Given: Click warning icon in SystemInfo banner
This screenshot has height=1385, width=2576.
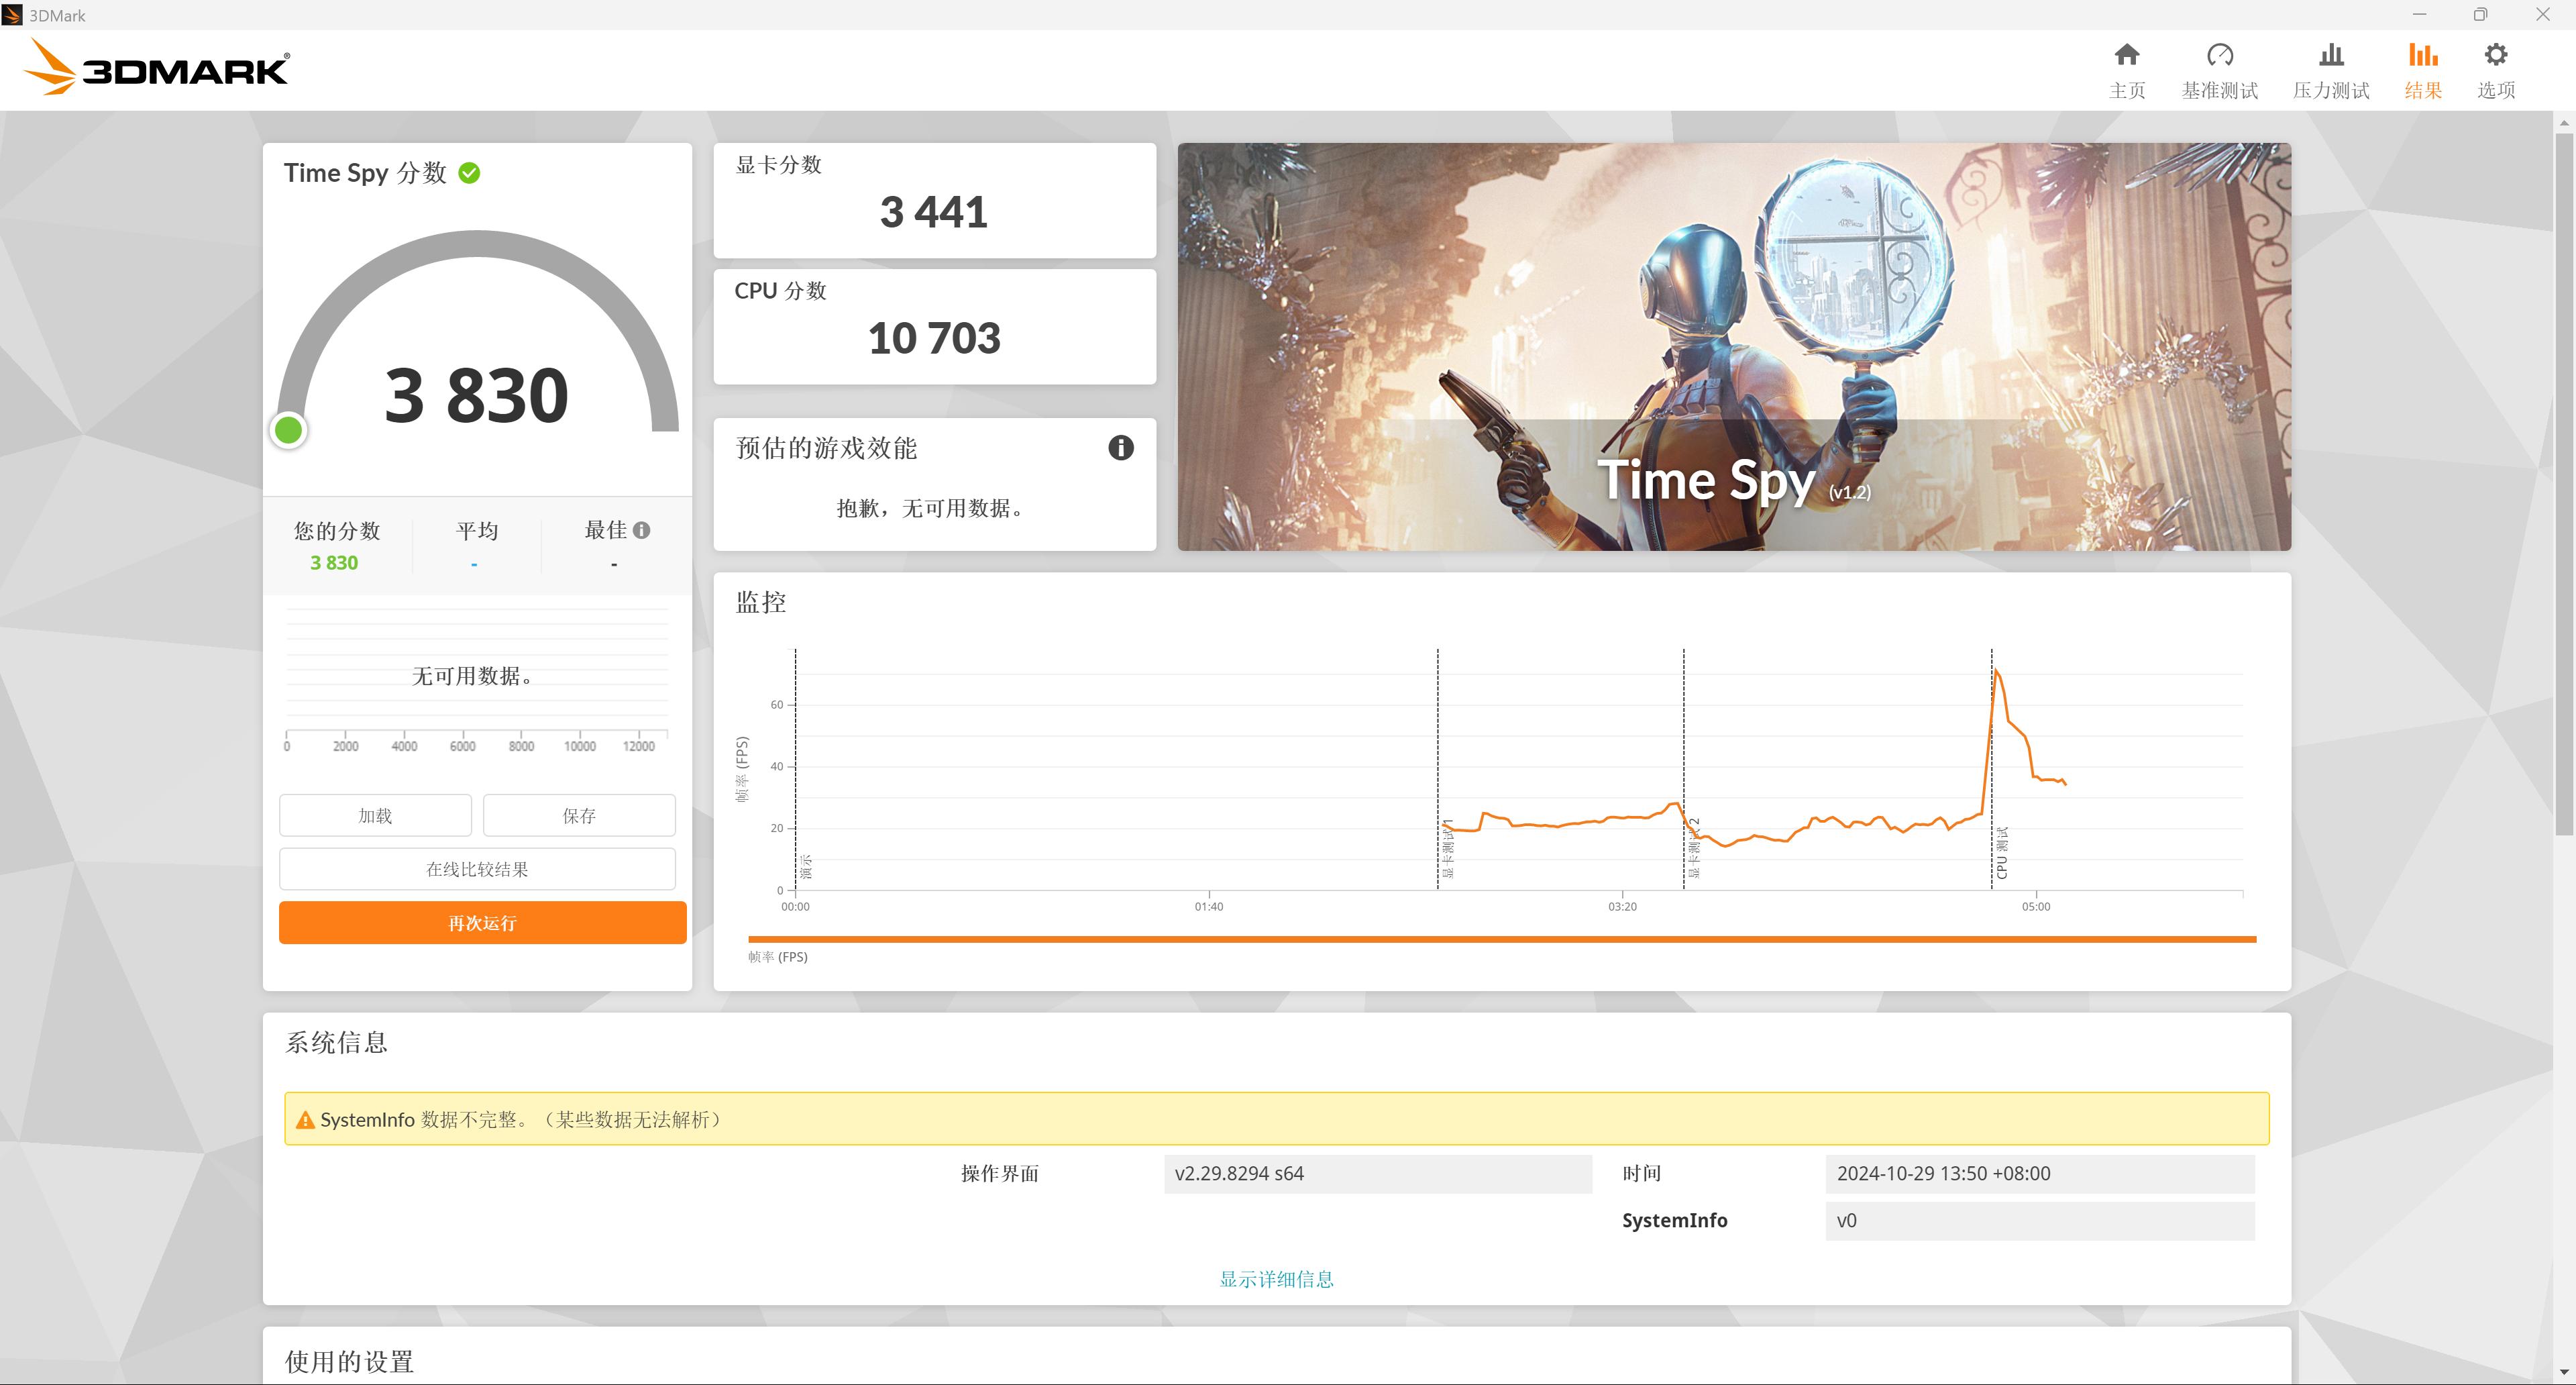Looking at the screenshot, I should 305,1120.
